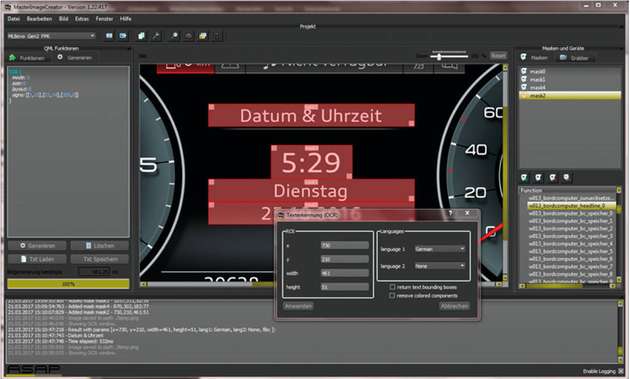Click the fourth mask icon below the mask list

coord(566,177)
